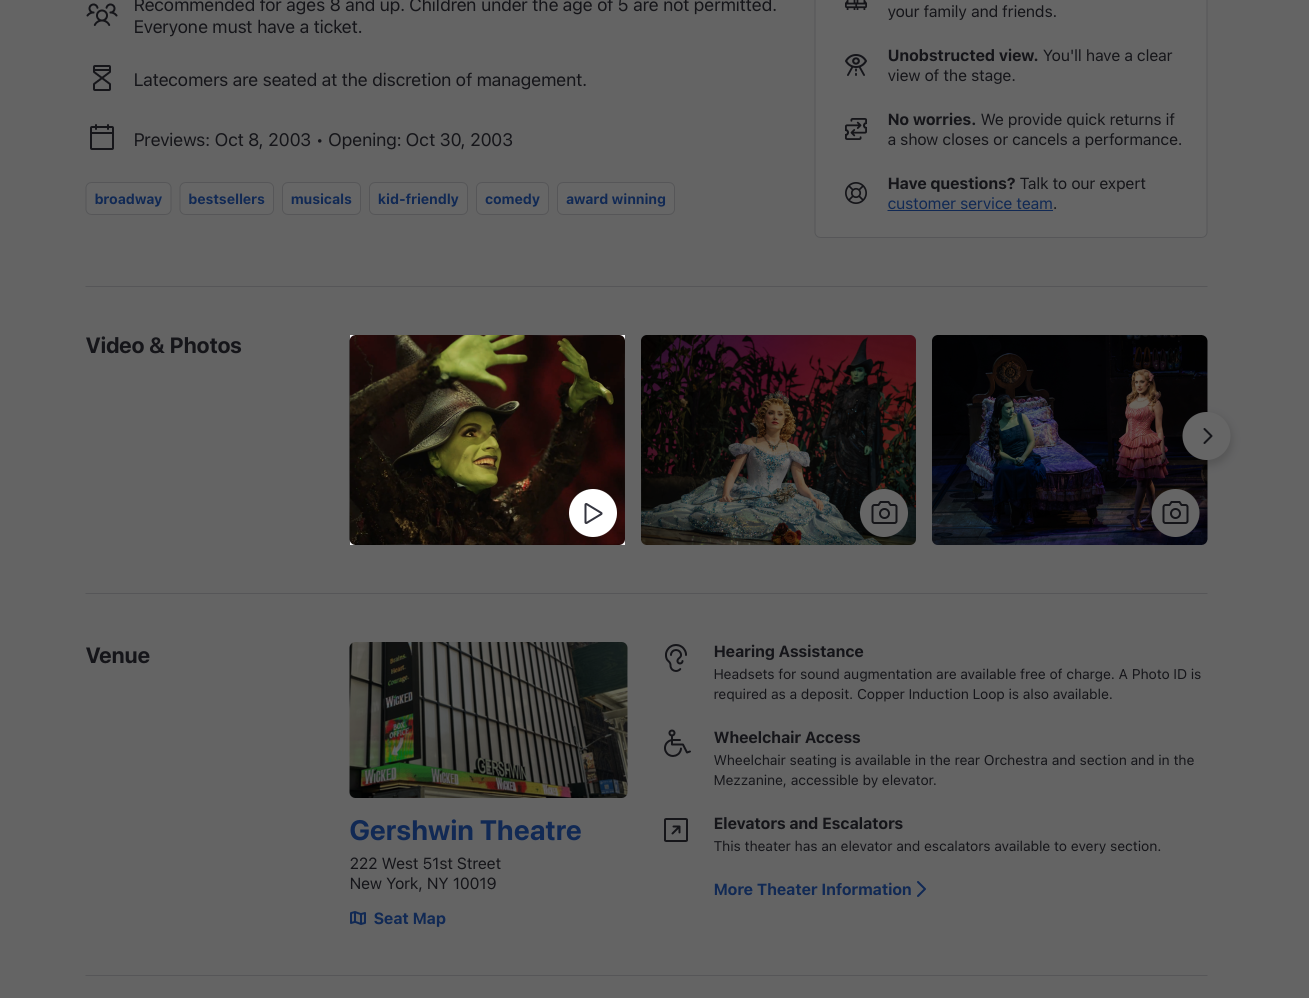The image size is (1309, 998).
Task: Advance gallery with the next arrow
Action: (1206, 436)
